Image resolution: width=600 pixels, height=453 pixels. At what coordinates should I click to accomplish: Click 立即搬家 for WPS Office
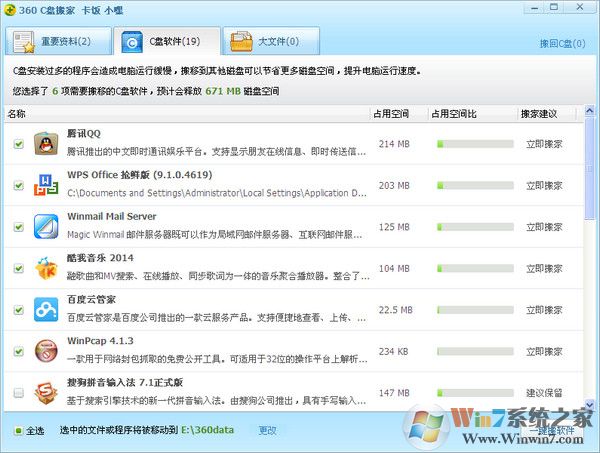coord(544,186)
